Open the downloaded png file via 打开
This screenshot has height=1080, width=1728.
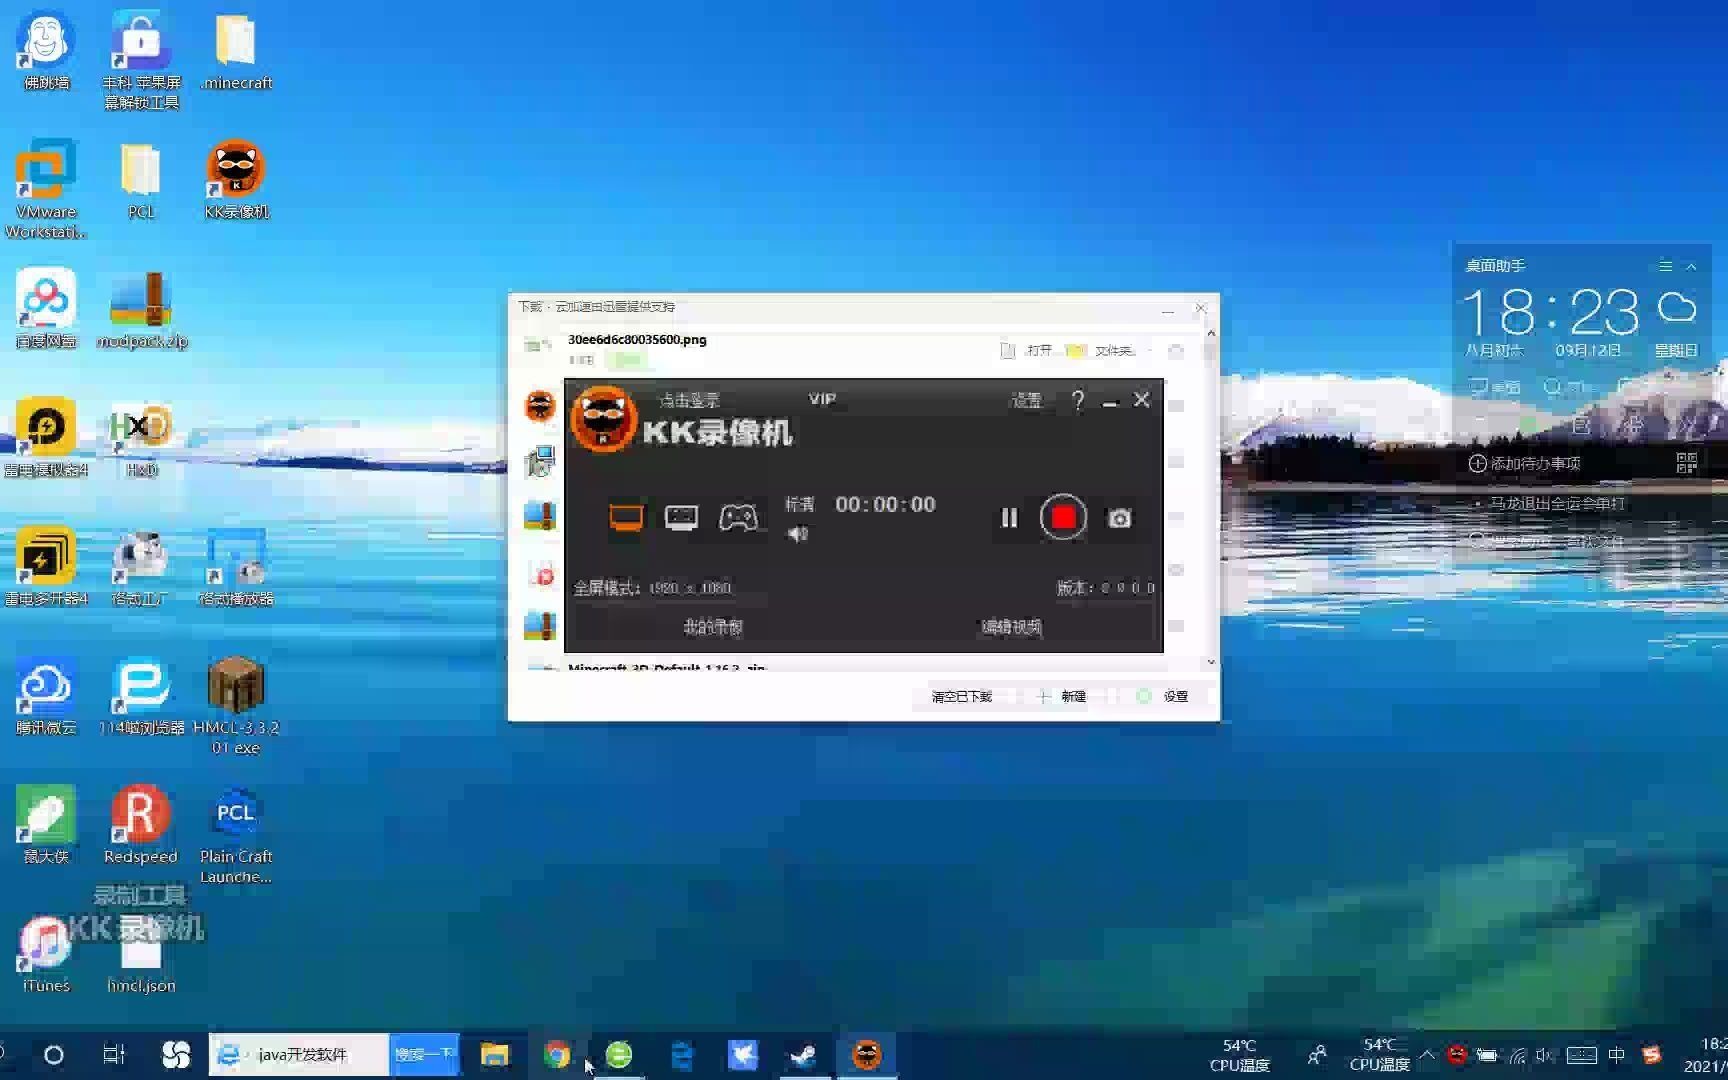[1027, 350]
